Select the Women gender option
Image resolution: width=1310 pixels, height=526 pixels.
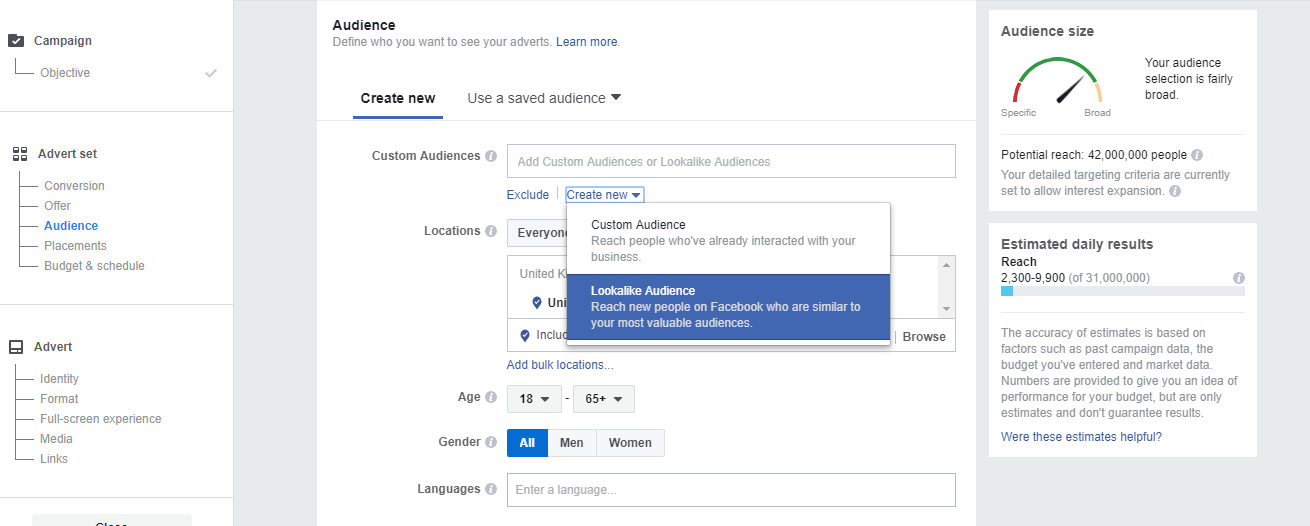click(x=630, y=443)
